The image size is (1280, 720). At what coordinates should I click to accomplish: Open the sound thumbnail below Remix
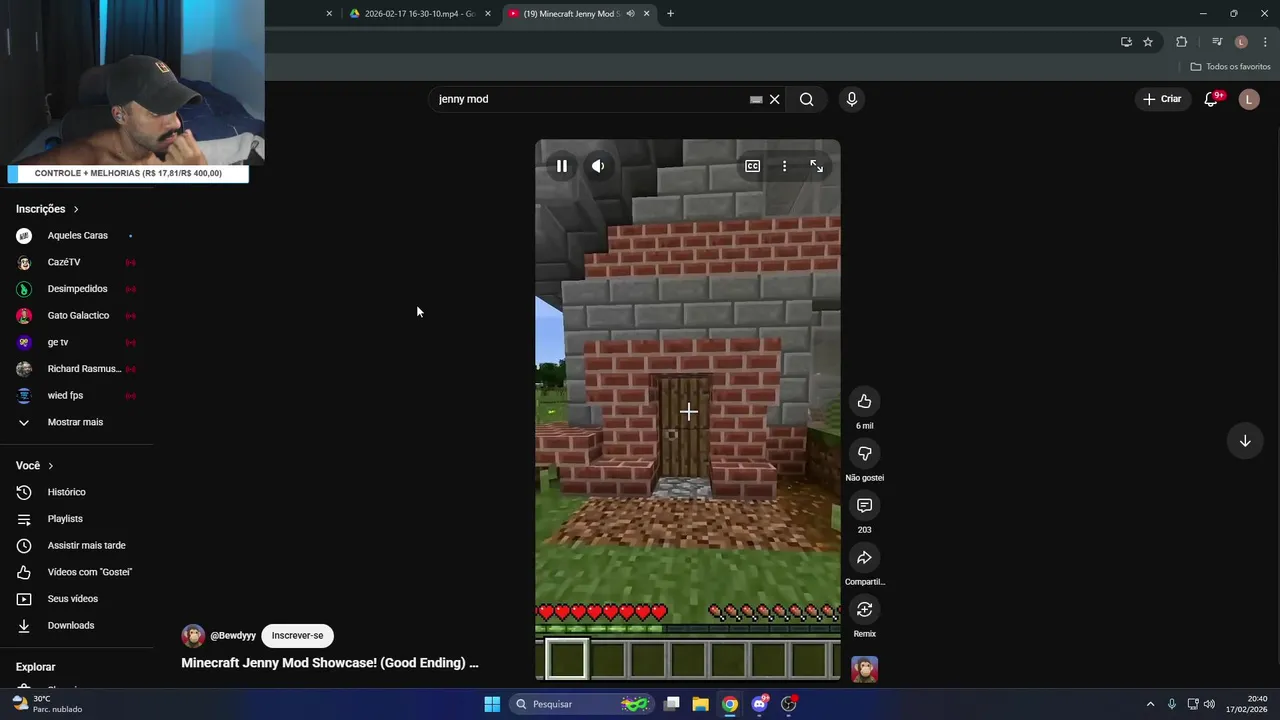[864, 669]
